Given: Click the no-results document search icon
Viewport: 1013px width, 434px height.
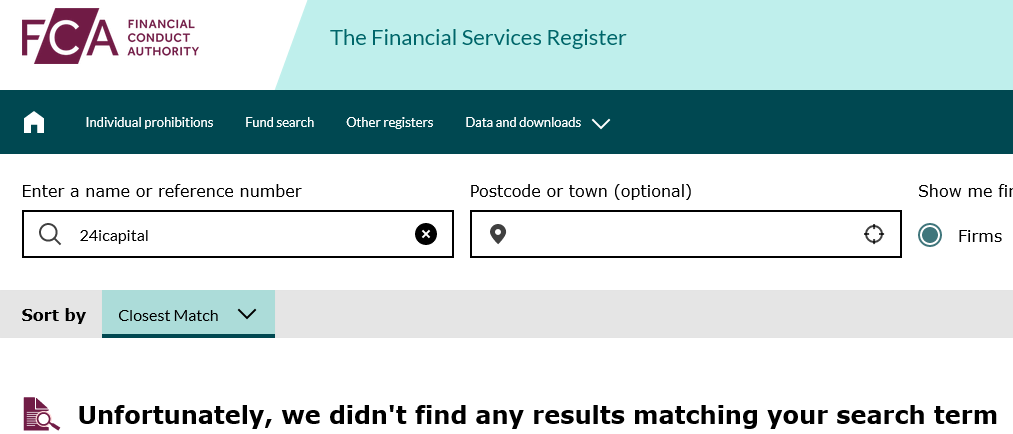Looking at the screenshot, I should pyautogui.click(x=42, y=413).
